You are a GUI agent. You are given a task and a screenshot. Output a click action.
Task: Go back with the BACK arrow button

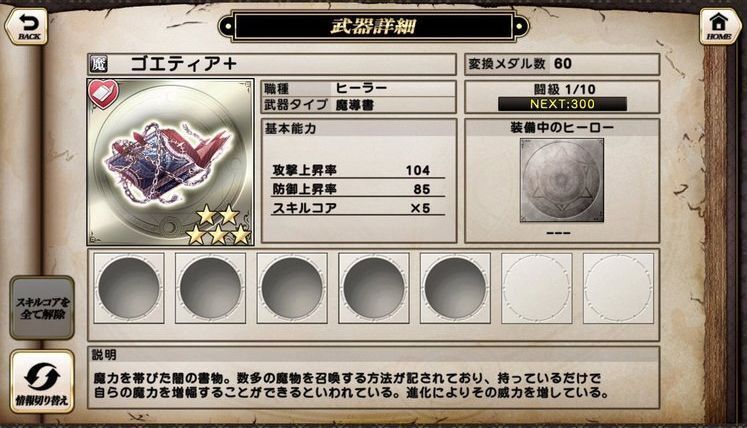27,26
